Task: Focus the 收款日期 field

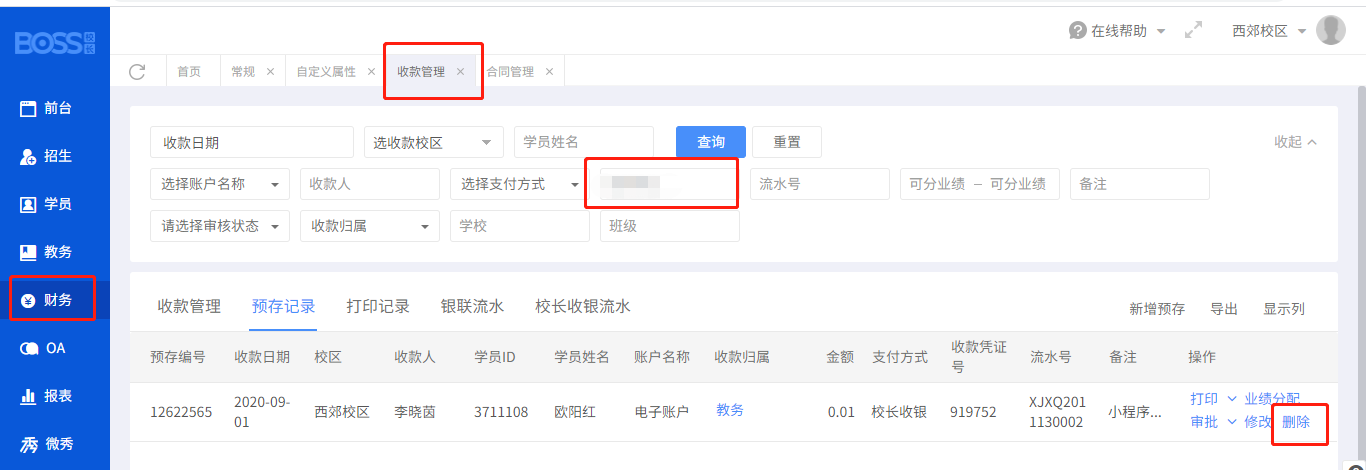Action: pos(252,142)
